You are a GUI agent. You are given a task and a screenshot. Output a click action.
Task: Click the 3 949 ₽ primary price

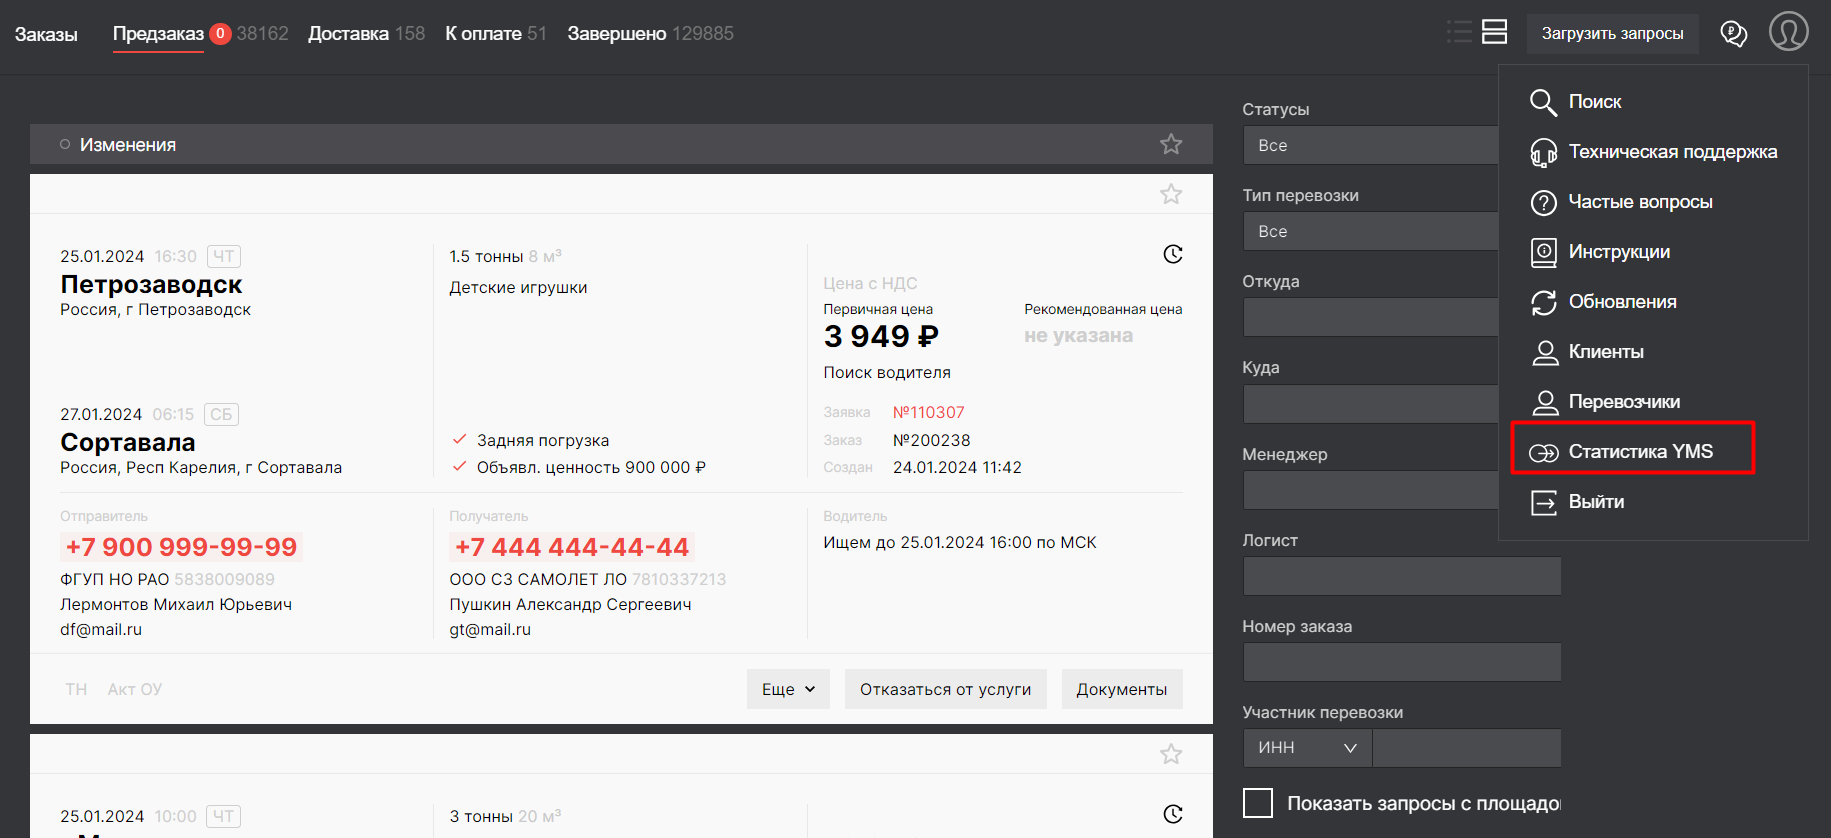tap(881, 336)
